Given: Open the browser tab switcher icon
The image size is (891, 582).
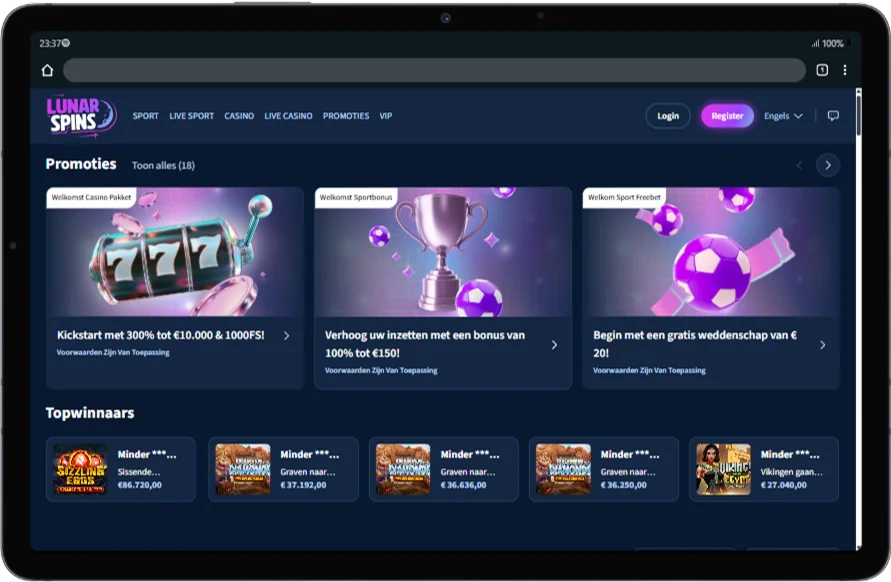Looking at the screenshot, I should [822, 70].
